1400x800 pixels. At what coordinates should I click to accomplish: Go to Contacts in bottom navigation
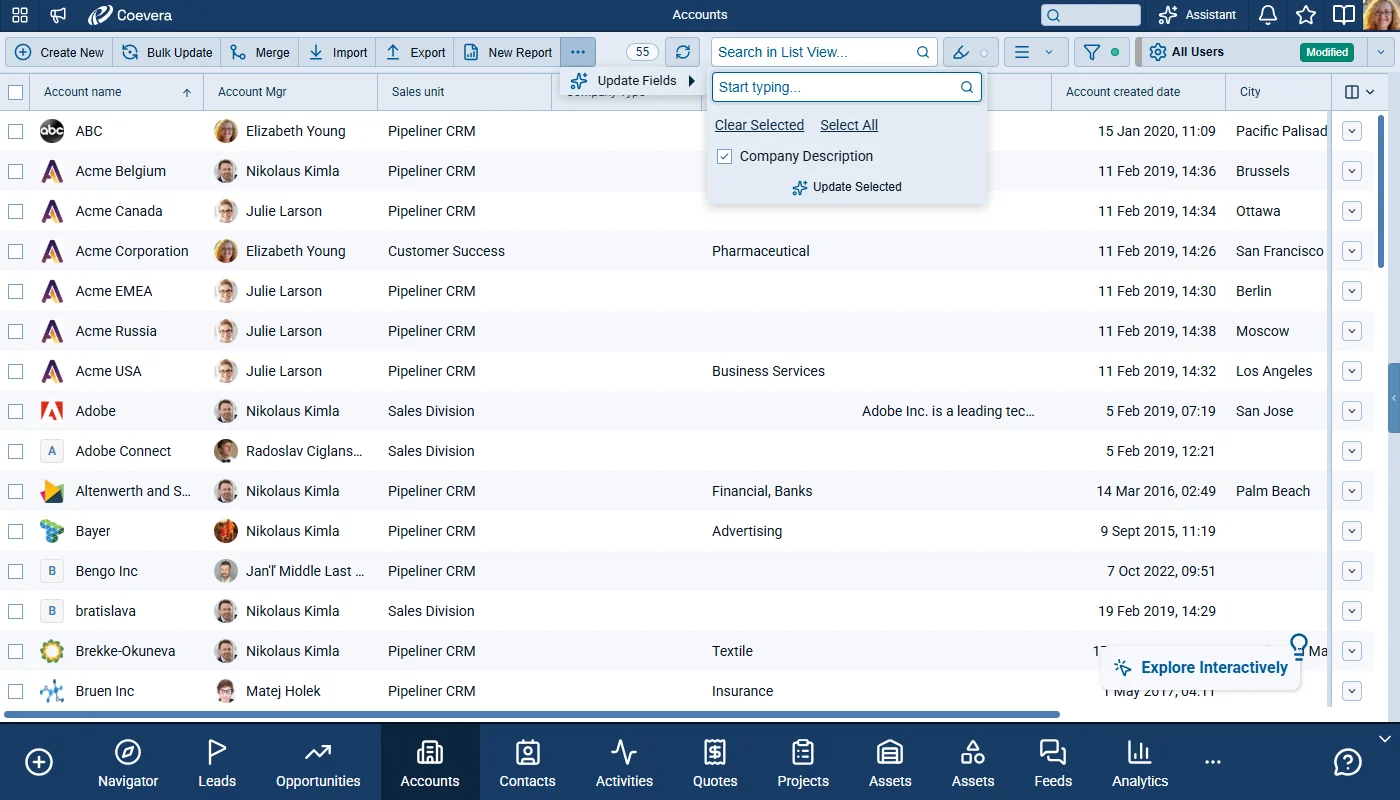tap(528, 764)
